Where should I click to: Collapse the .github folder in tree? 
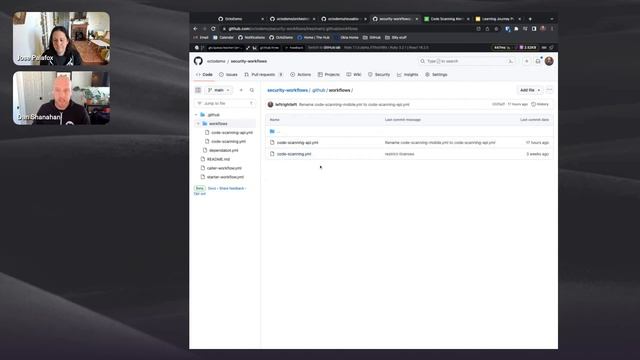point(196,115)
